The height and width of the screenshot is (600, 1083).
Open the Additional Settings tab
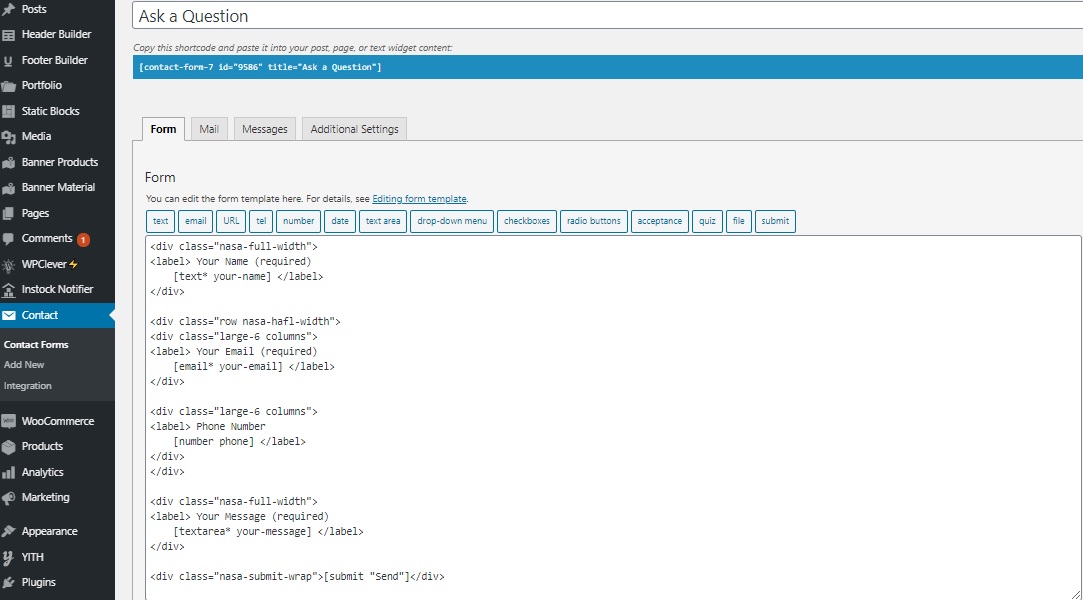[x=354, y=129]
